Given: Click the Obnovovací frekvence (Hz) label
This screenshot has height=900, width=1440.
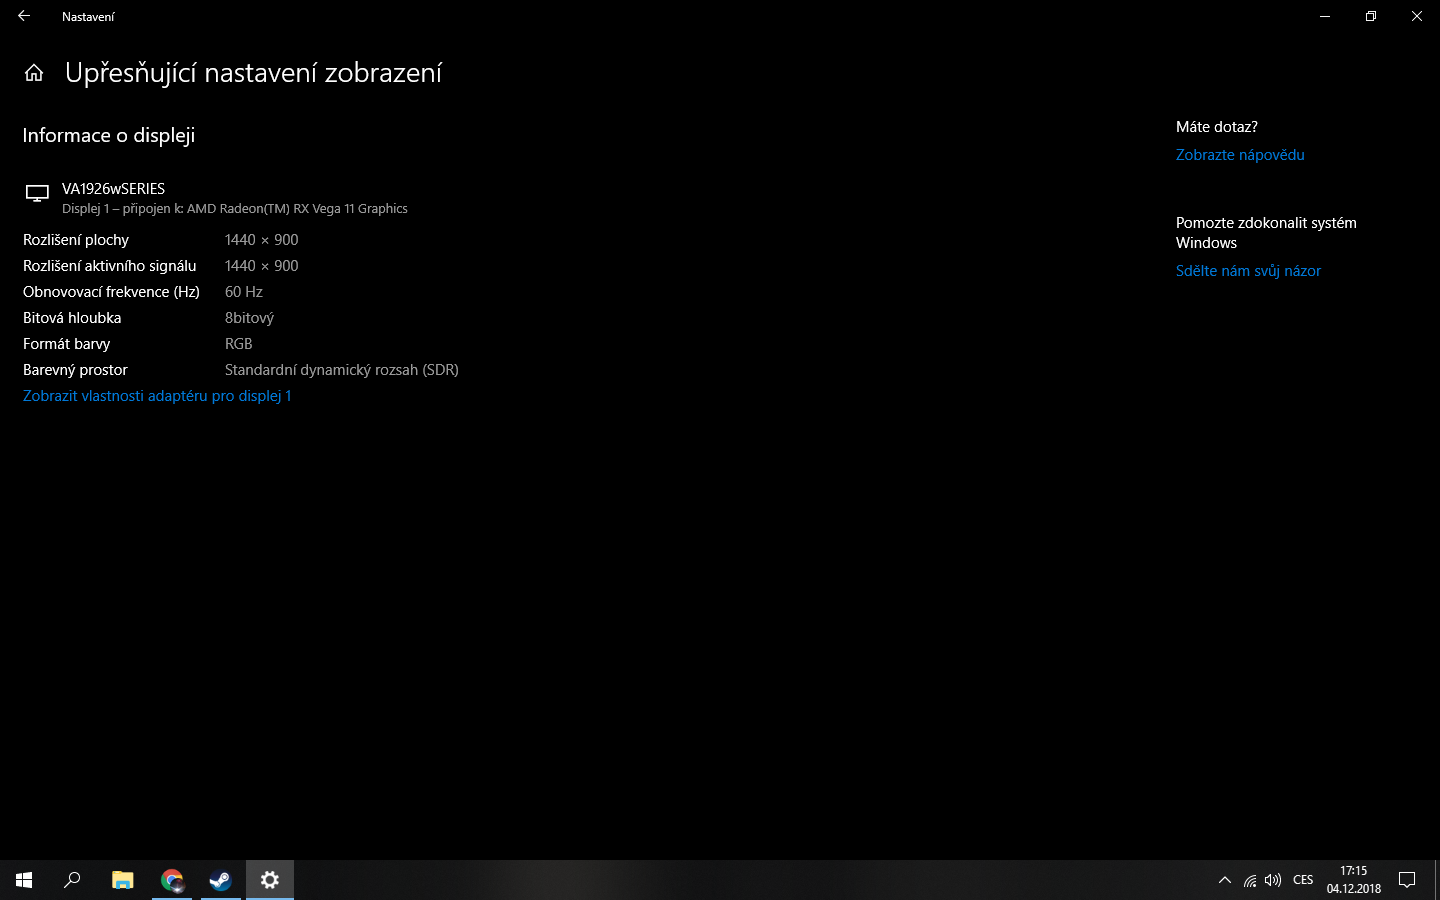Looking at the screenshot, I should [111, 292].
